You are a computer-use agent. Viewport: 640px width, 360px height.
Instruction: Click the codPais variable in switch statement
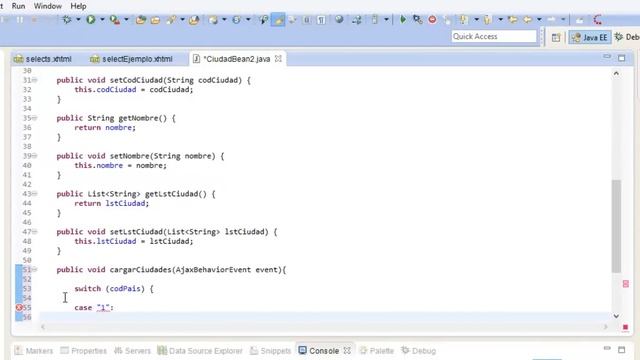click(125, 289)
